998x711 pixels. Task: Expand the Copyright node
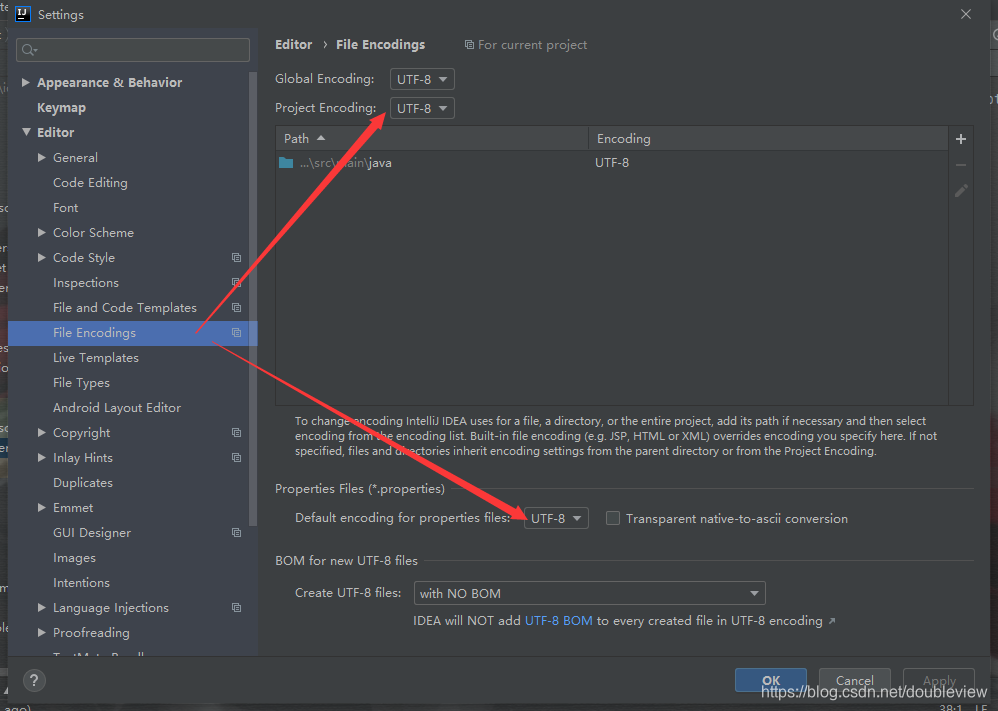click(41, 432)
